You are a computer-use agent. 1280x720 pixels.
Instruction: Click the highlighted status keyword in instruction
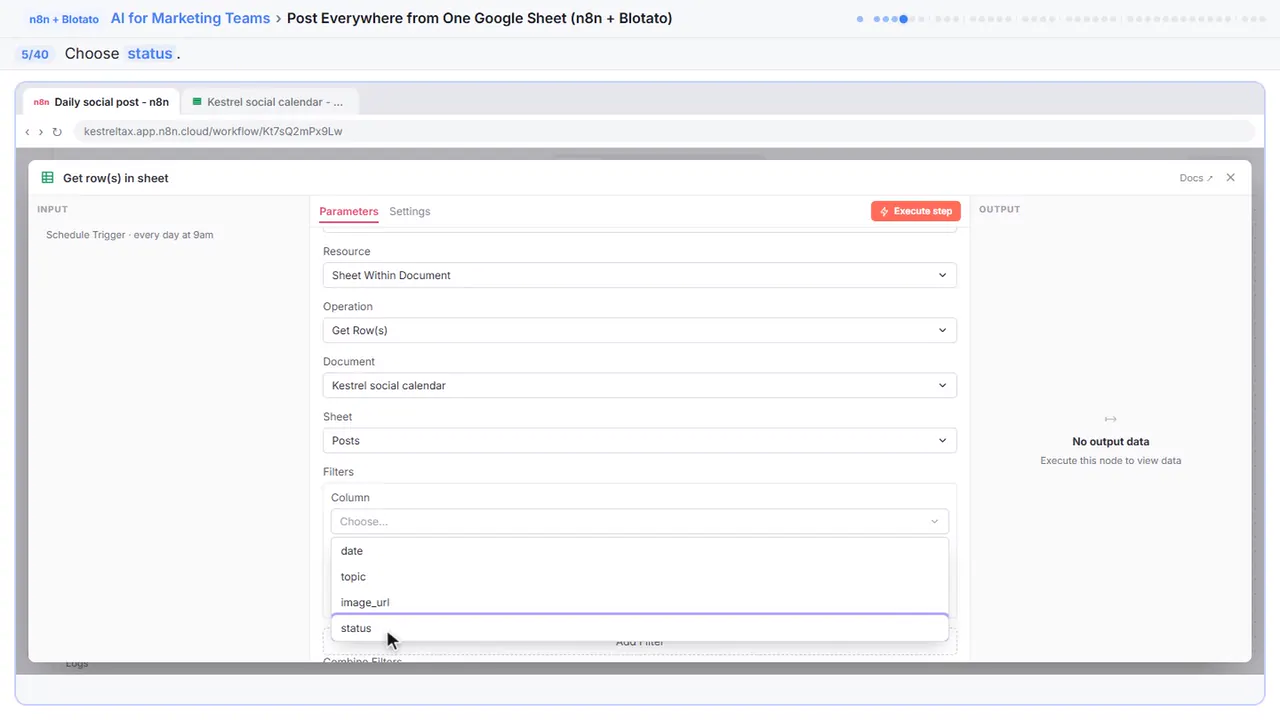[150, 53]
